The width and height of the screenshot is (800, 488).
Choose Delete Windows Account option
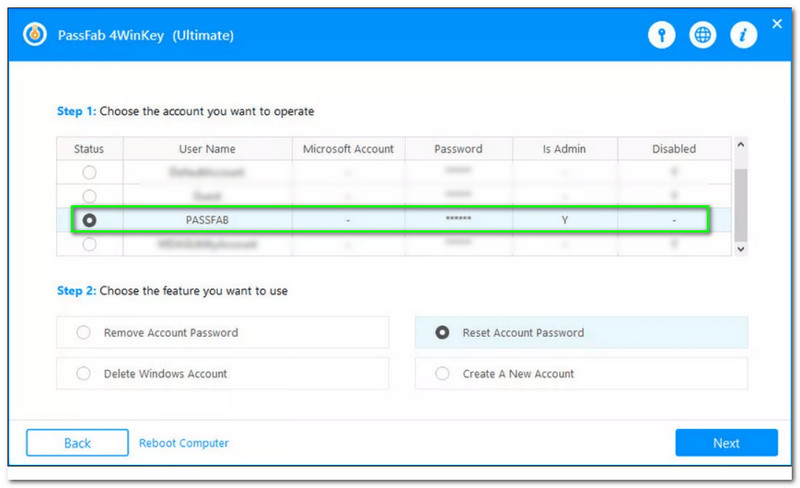(x=84, y=374)
